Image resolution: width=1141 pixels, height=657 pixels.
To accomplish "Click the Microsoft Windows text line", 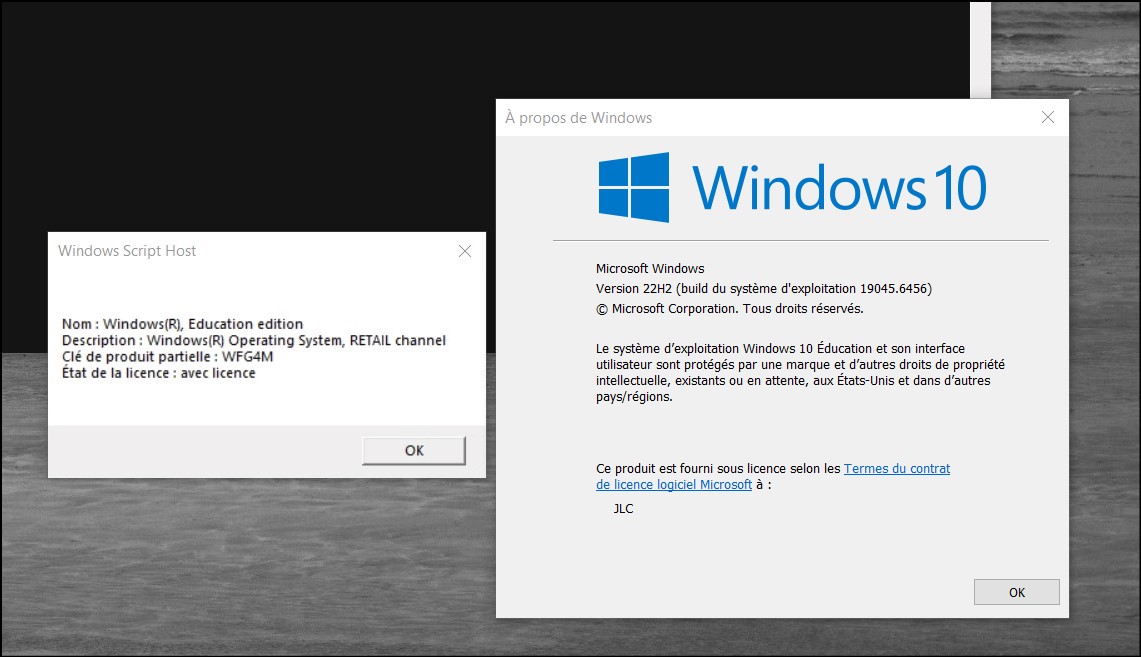I will click(650, 268).
